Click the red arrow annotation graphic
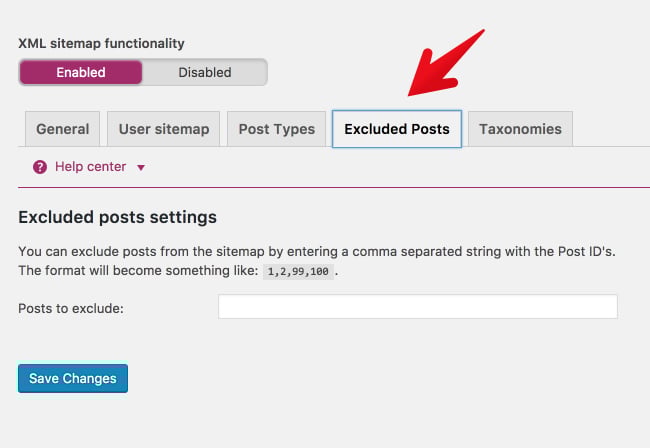Screen dimensions: 650x448 click(x=446, y=63)
